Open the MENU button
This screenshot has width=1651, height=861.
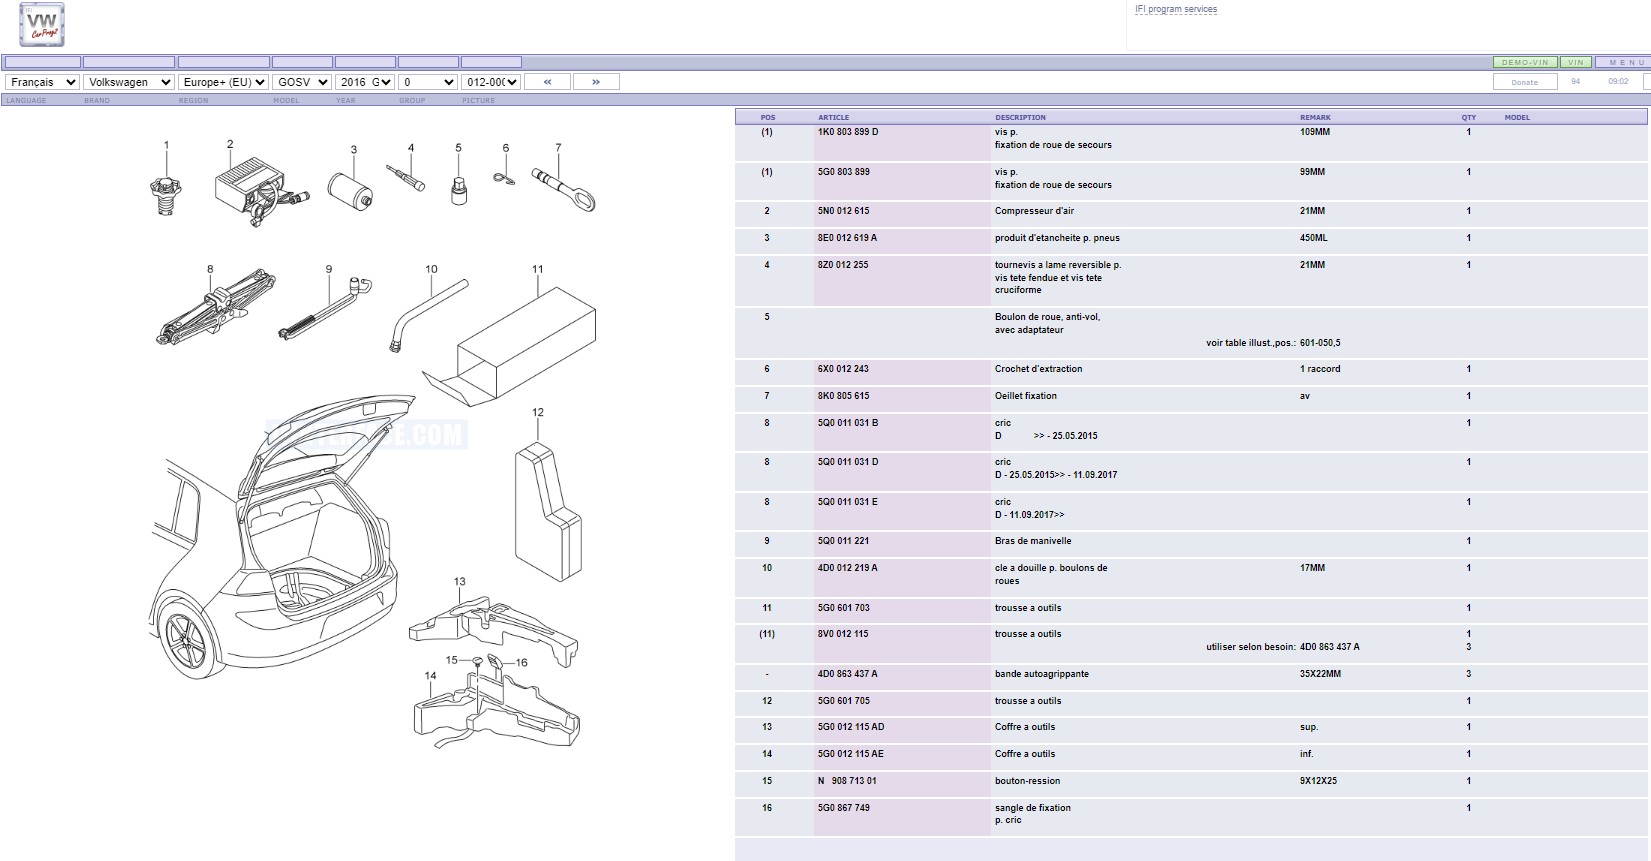1624,62
